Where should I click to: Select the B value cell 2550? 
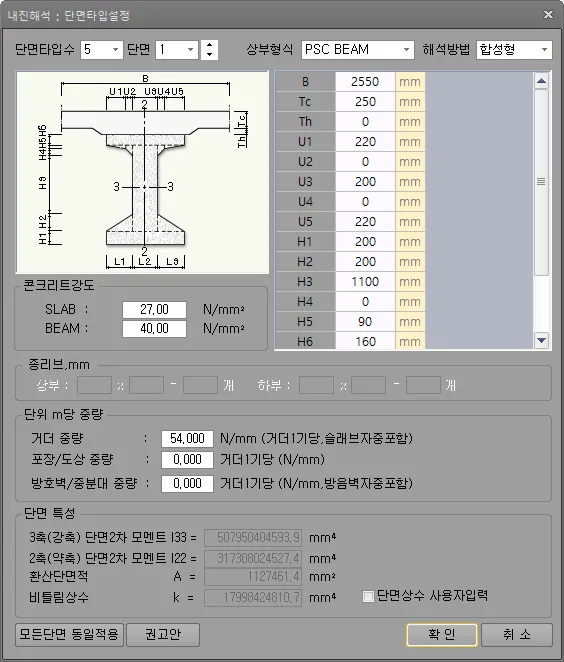tap(365, 81)
